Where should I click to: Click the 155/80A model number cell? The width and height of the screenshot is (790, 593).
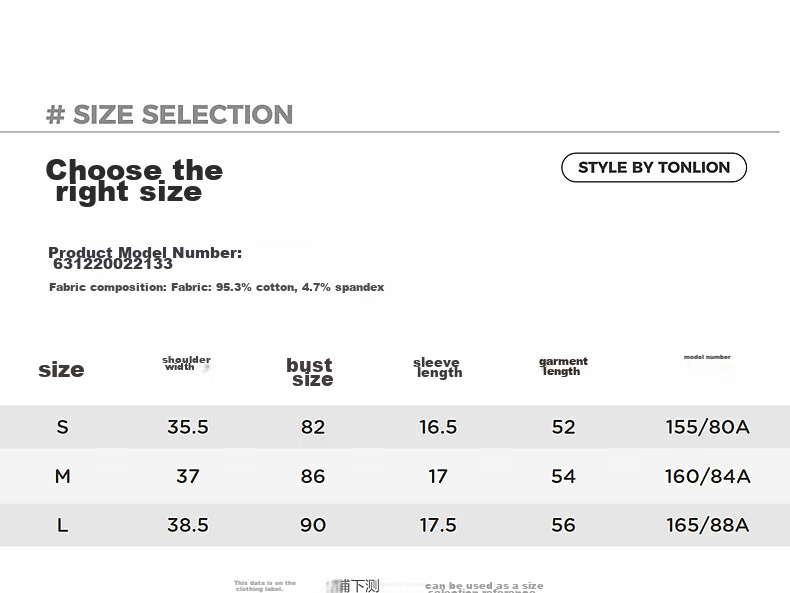click(707, 427)
